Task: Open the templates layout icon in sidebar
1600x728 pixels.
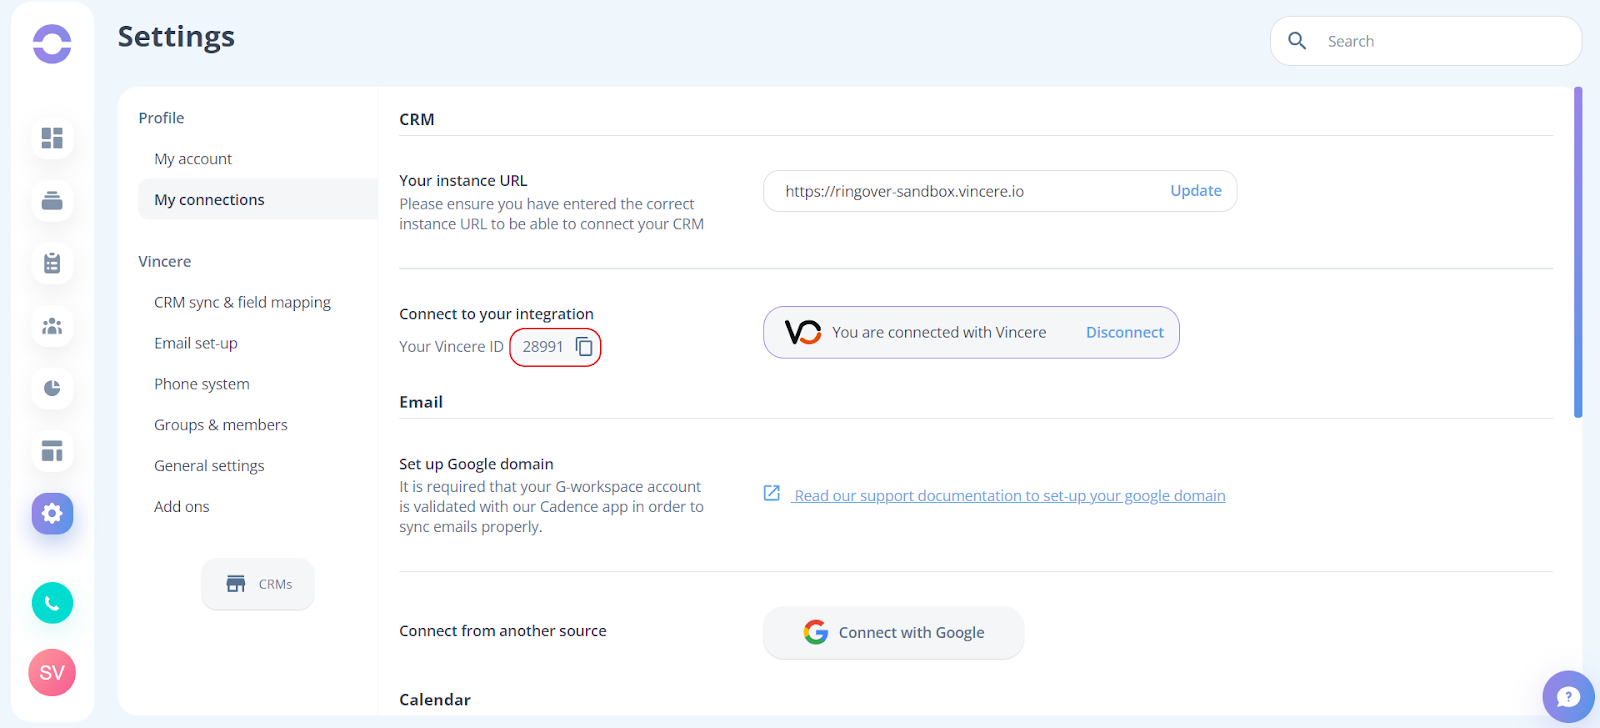Action: click(x=52, y=451)
